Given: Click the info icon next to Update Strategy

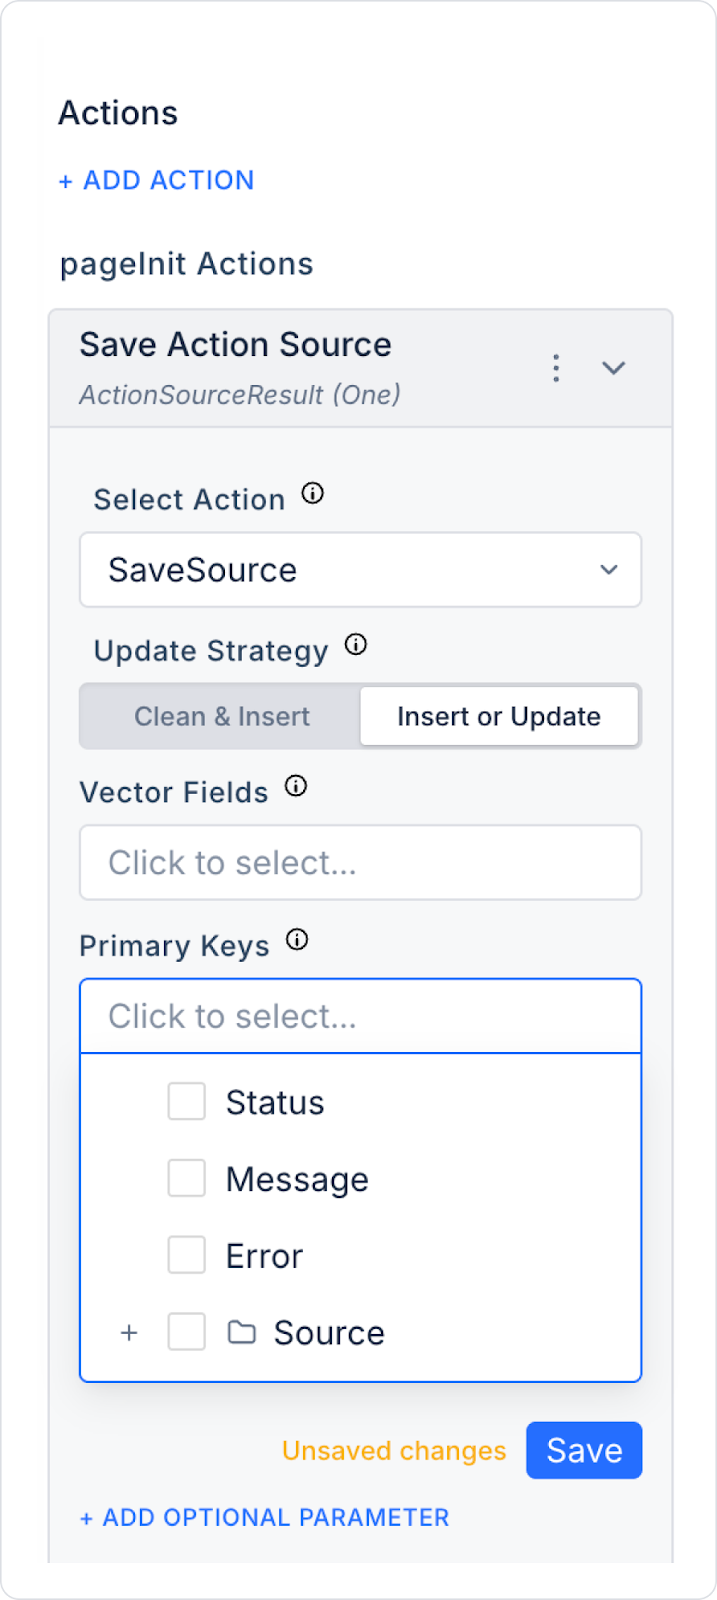Looking at the screenshot, I should click(356, 644).
